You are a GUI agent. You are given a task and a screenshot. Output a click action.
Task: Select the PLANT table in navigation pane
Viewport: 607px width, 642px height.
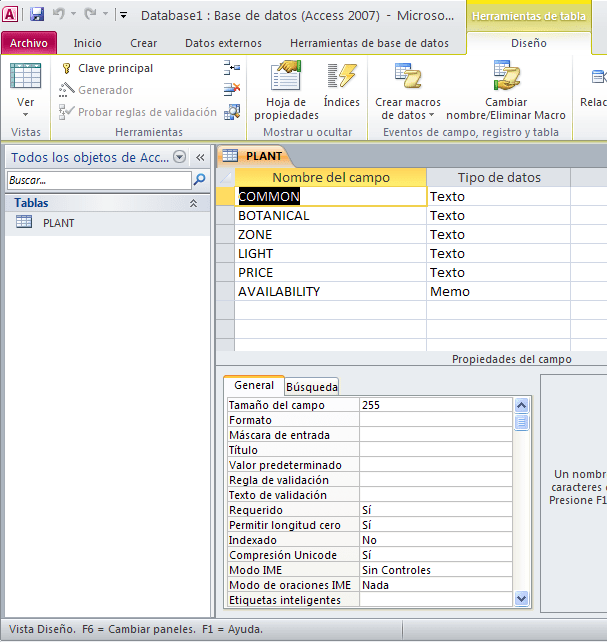pyautogui.click(x=57, y=223)
